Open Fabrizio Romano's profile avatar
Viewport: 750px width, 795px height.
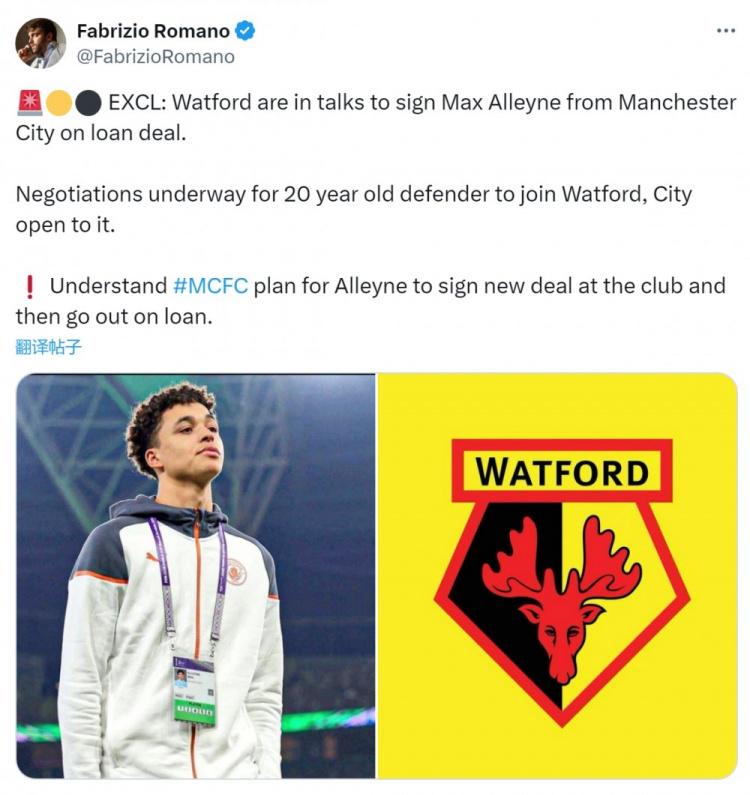point(41,44)
